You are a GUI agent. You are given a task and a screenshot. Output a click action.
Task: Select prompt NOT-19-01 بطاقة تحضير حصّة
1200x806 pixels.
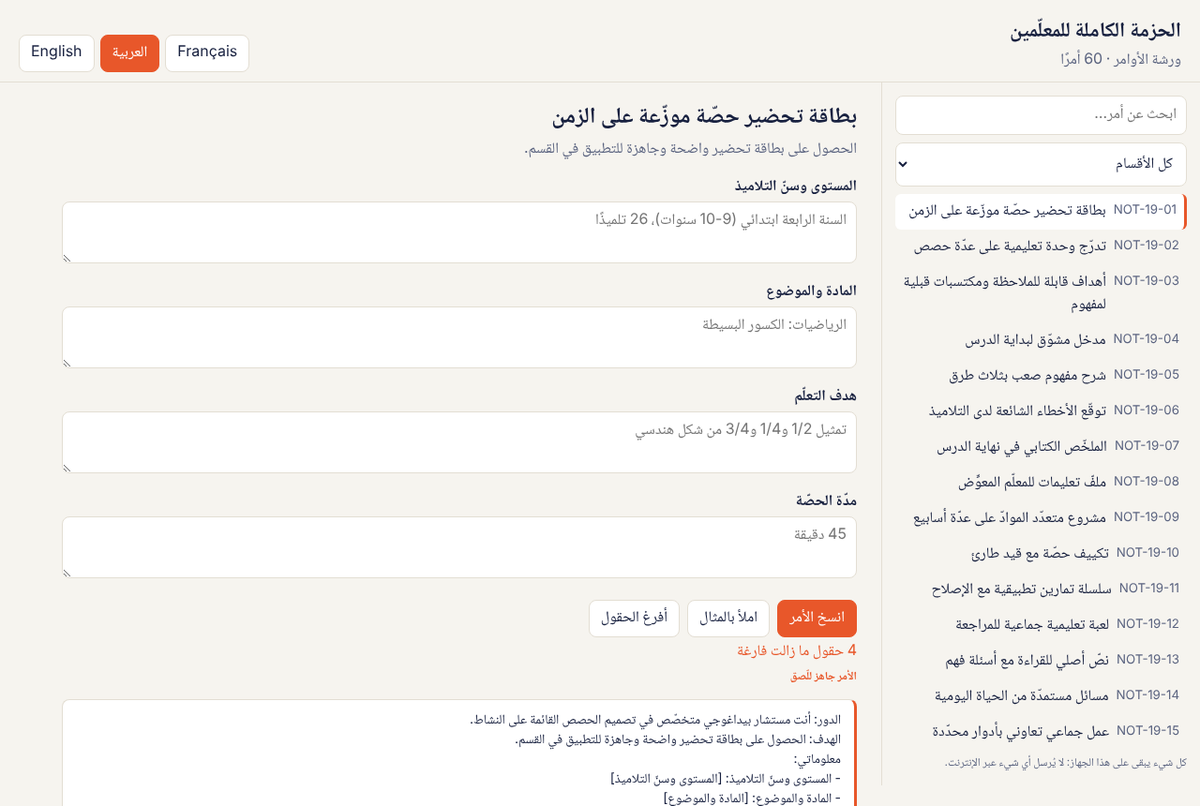pos(1040,211)
